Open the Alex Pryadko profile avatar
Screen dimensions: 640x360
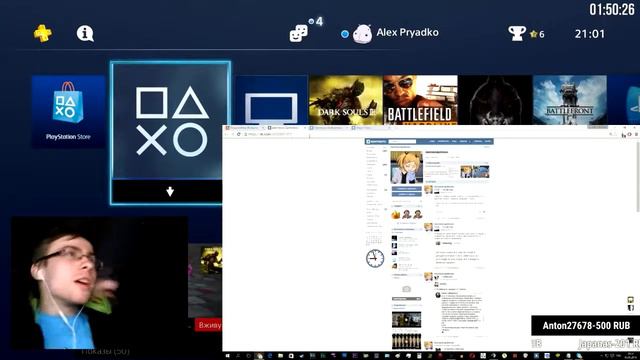pos(362,33)
